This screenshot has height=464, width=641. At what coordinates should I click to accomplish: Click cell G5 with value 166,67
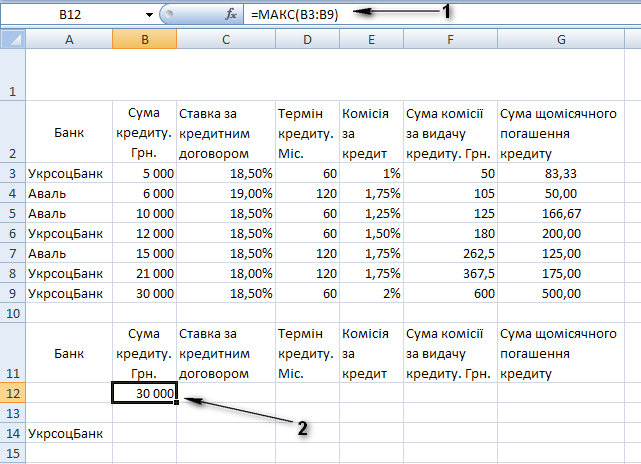(561, 213)
